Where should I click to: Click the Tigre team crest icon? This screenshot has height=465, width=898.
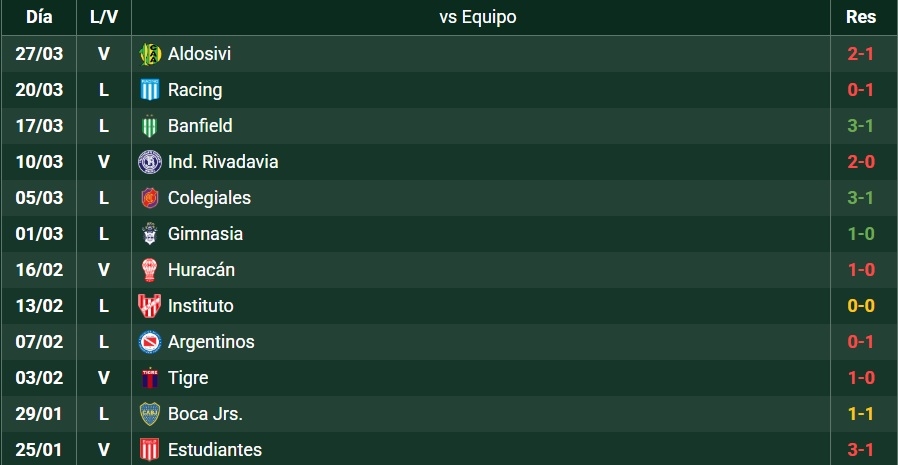tap(150, 378)
